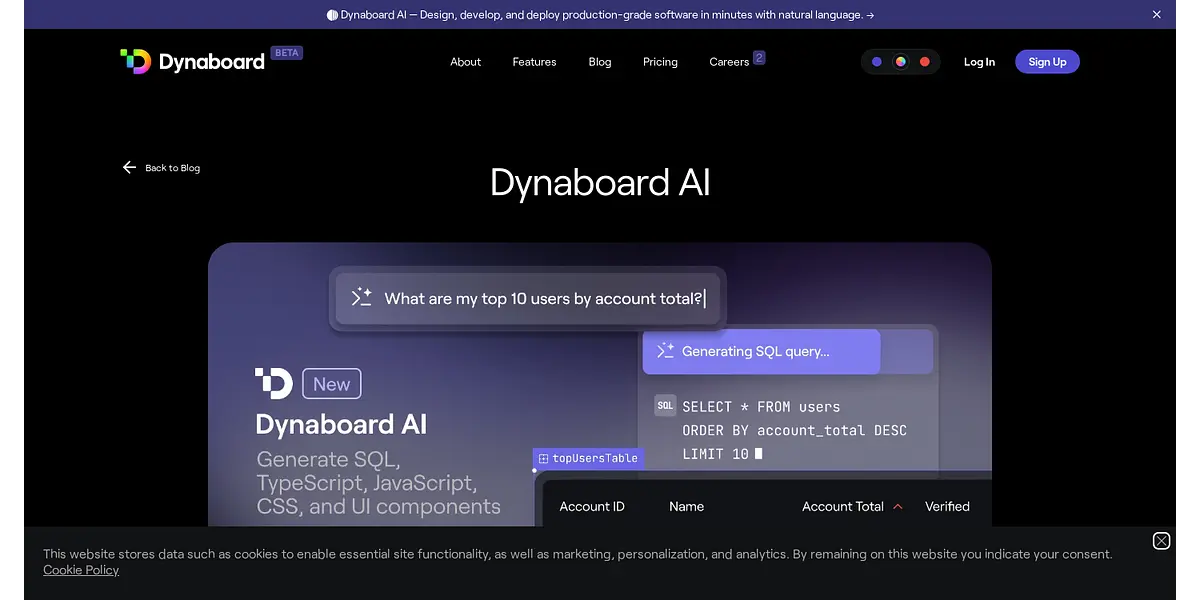Click the half-circle icon in the announcement banner
The height and width of the screenshot is (600, 1200).
coord(332,15)
